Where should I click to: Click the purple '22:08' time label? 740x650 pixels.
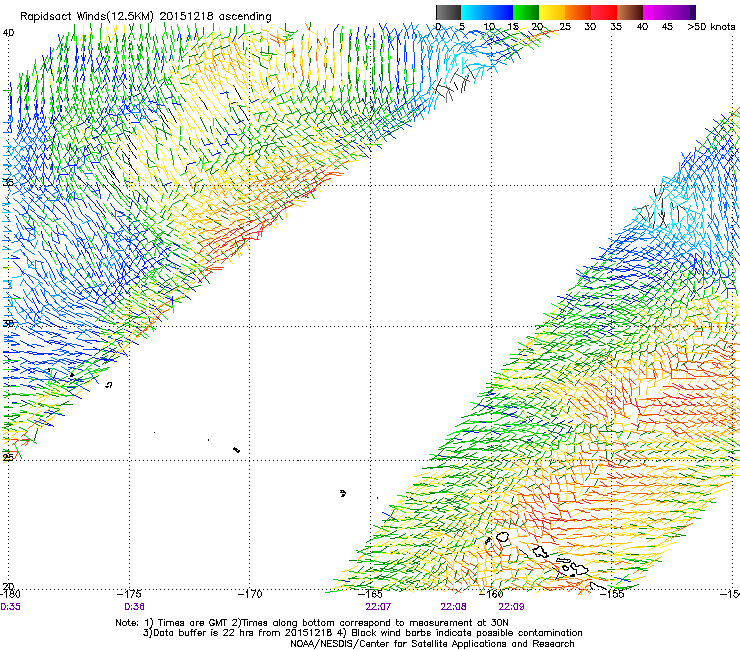click(x=453, y=607)
